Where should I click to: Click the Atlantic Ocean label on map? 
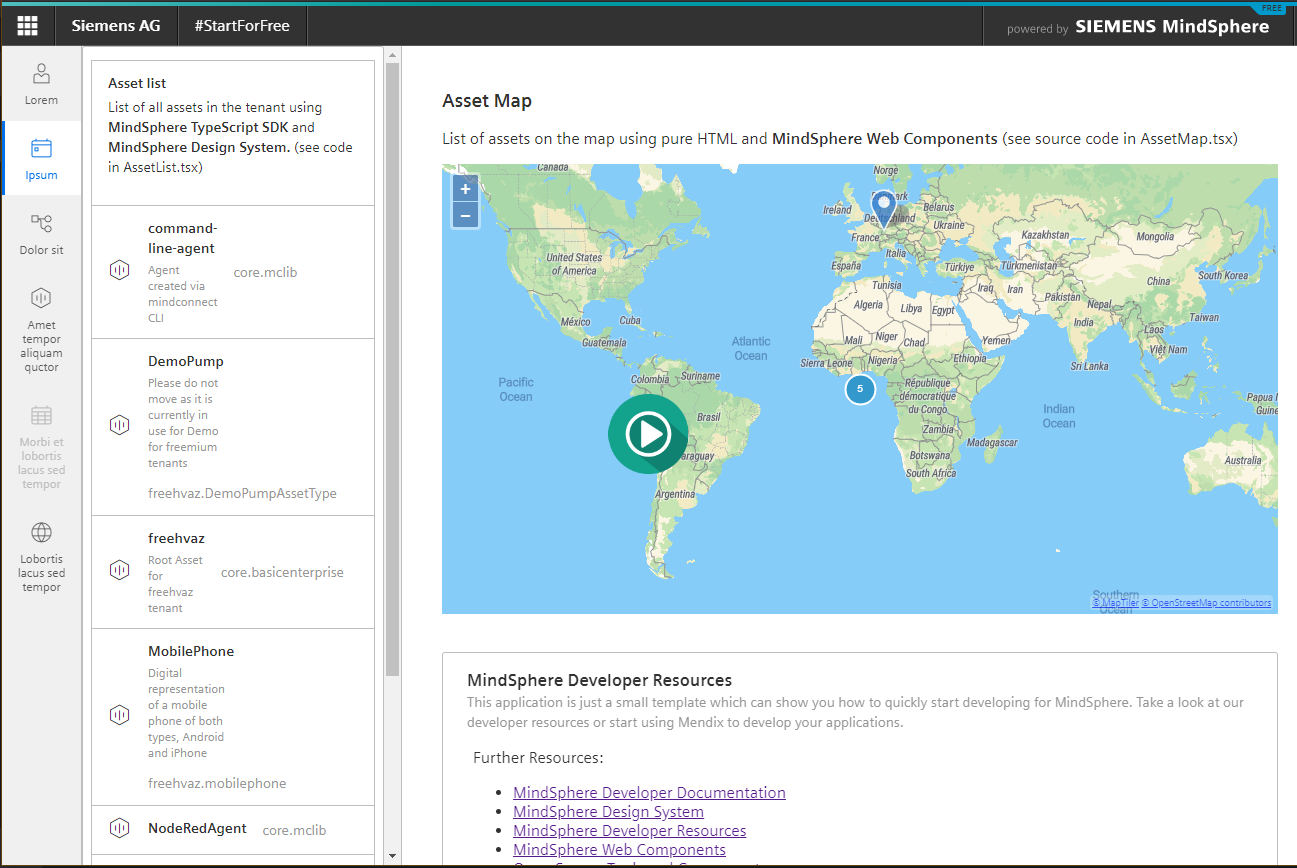tap(751, 348)
